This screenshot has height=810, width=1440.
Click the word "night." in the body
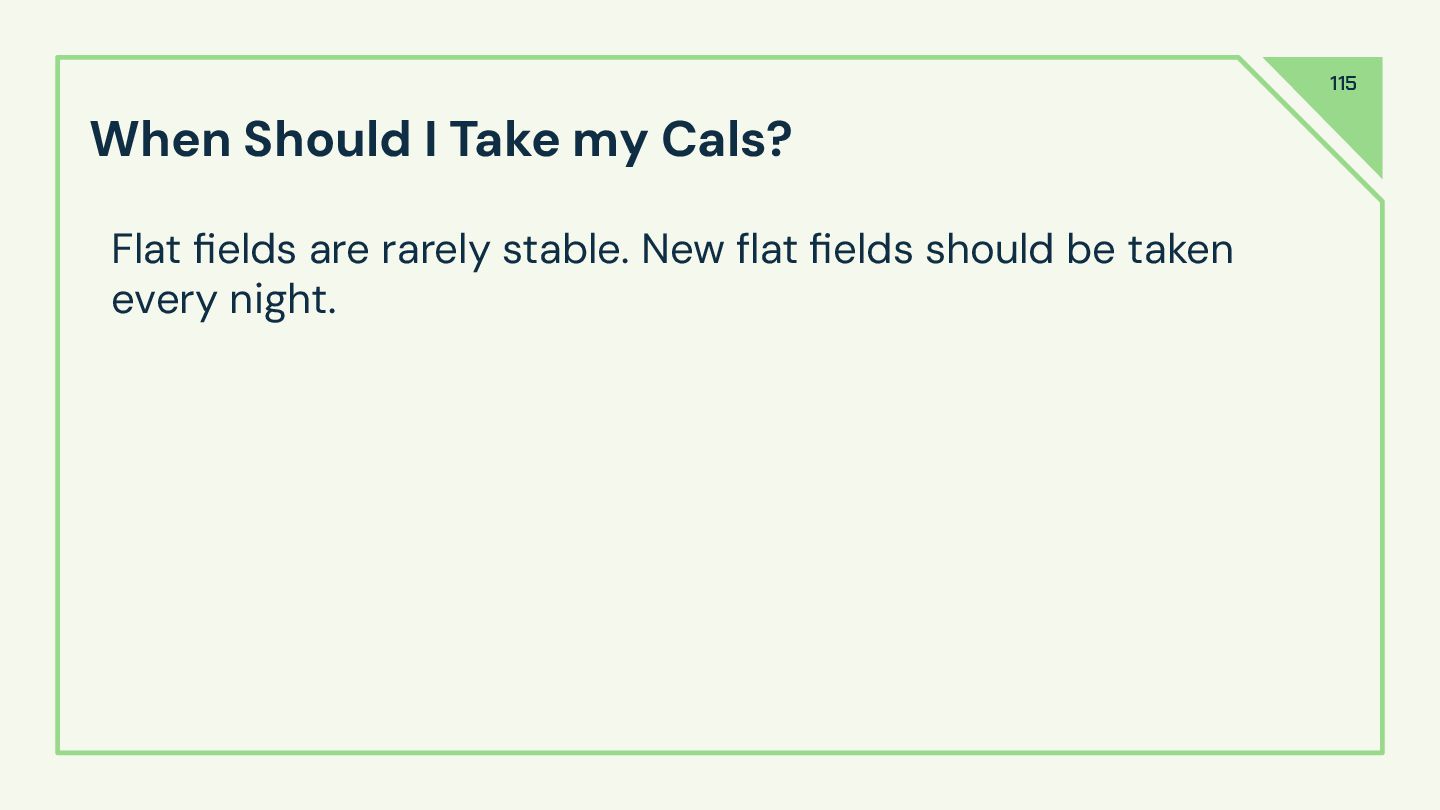tap(282, 300)
